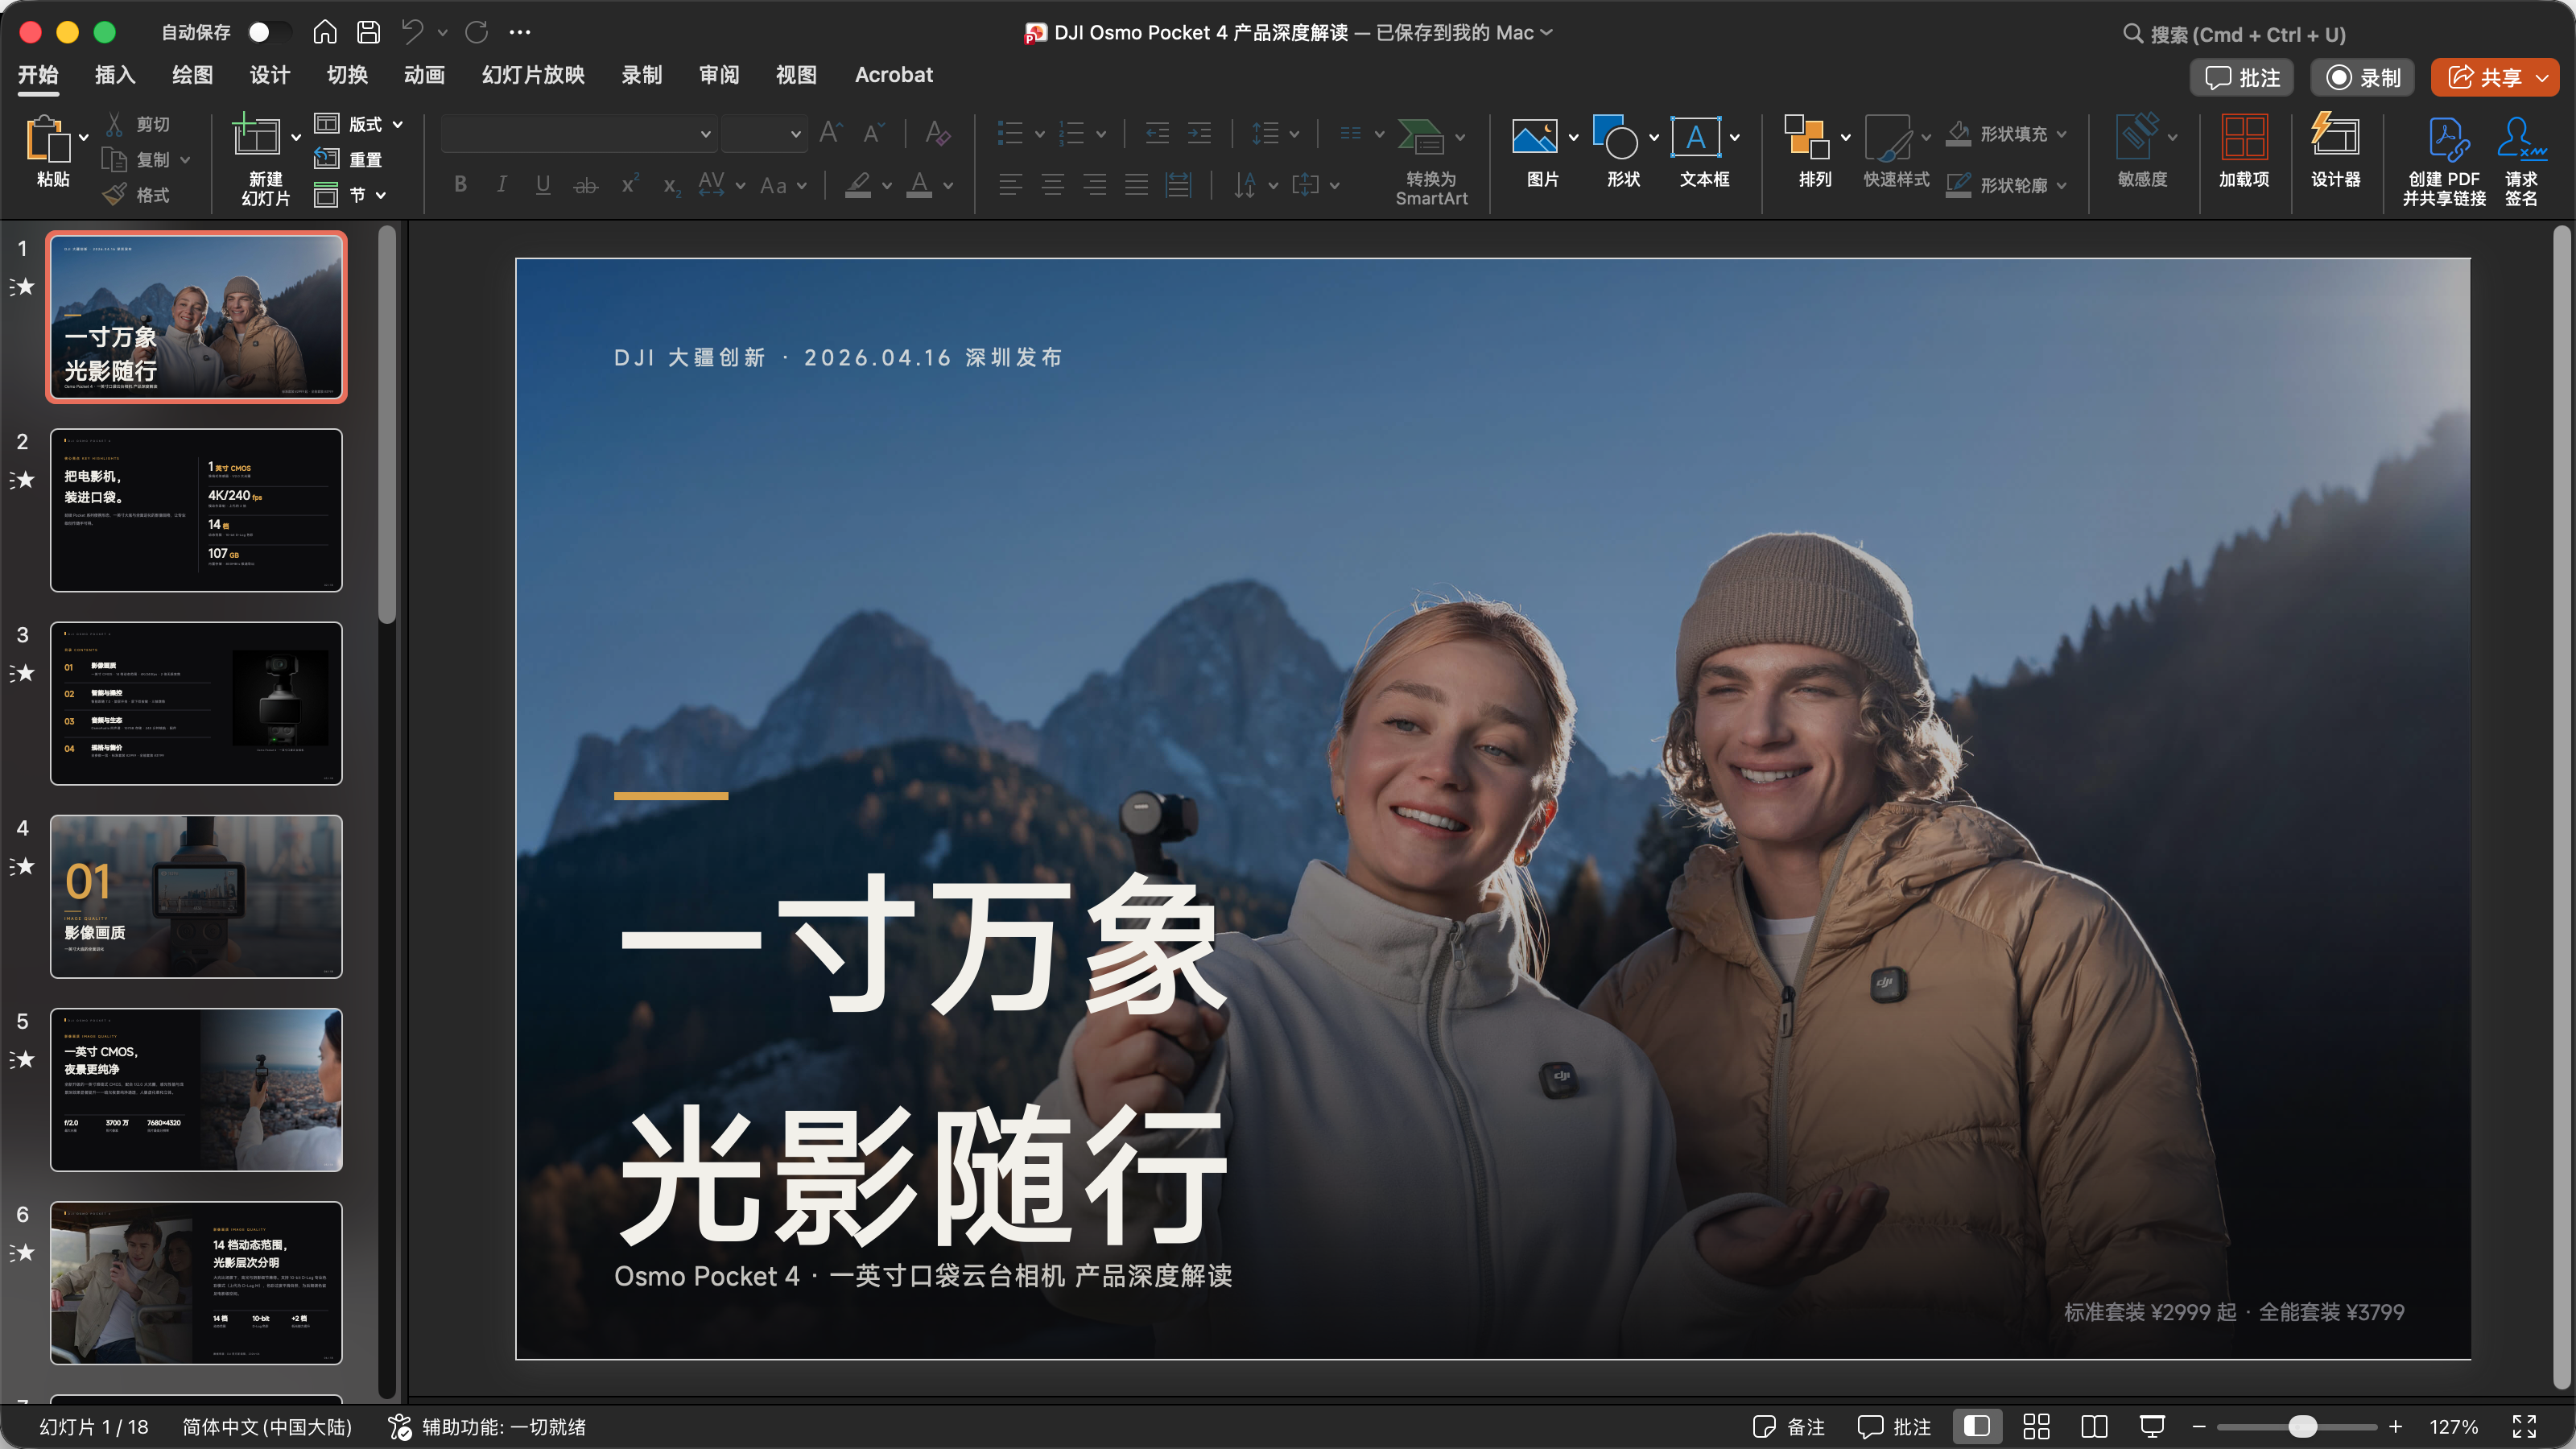2576x1449 pixels.
Task: Click the numbered list icon
Action: (1072, 133)
